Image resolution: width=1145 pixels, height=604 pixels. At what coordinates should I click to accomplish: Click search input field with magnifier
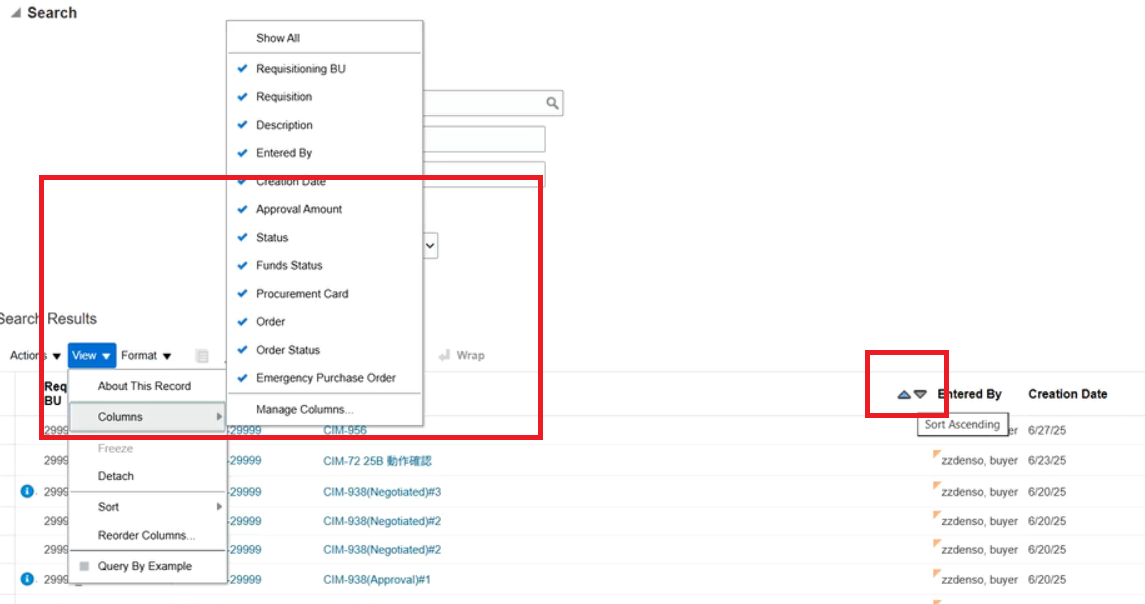493,103
